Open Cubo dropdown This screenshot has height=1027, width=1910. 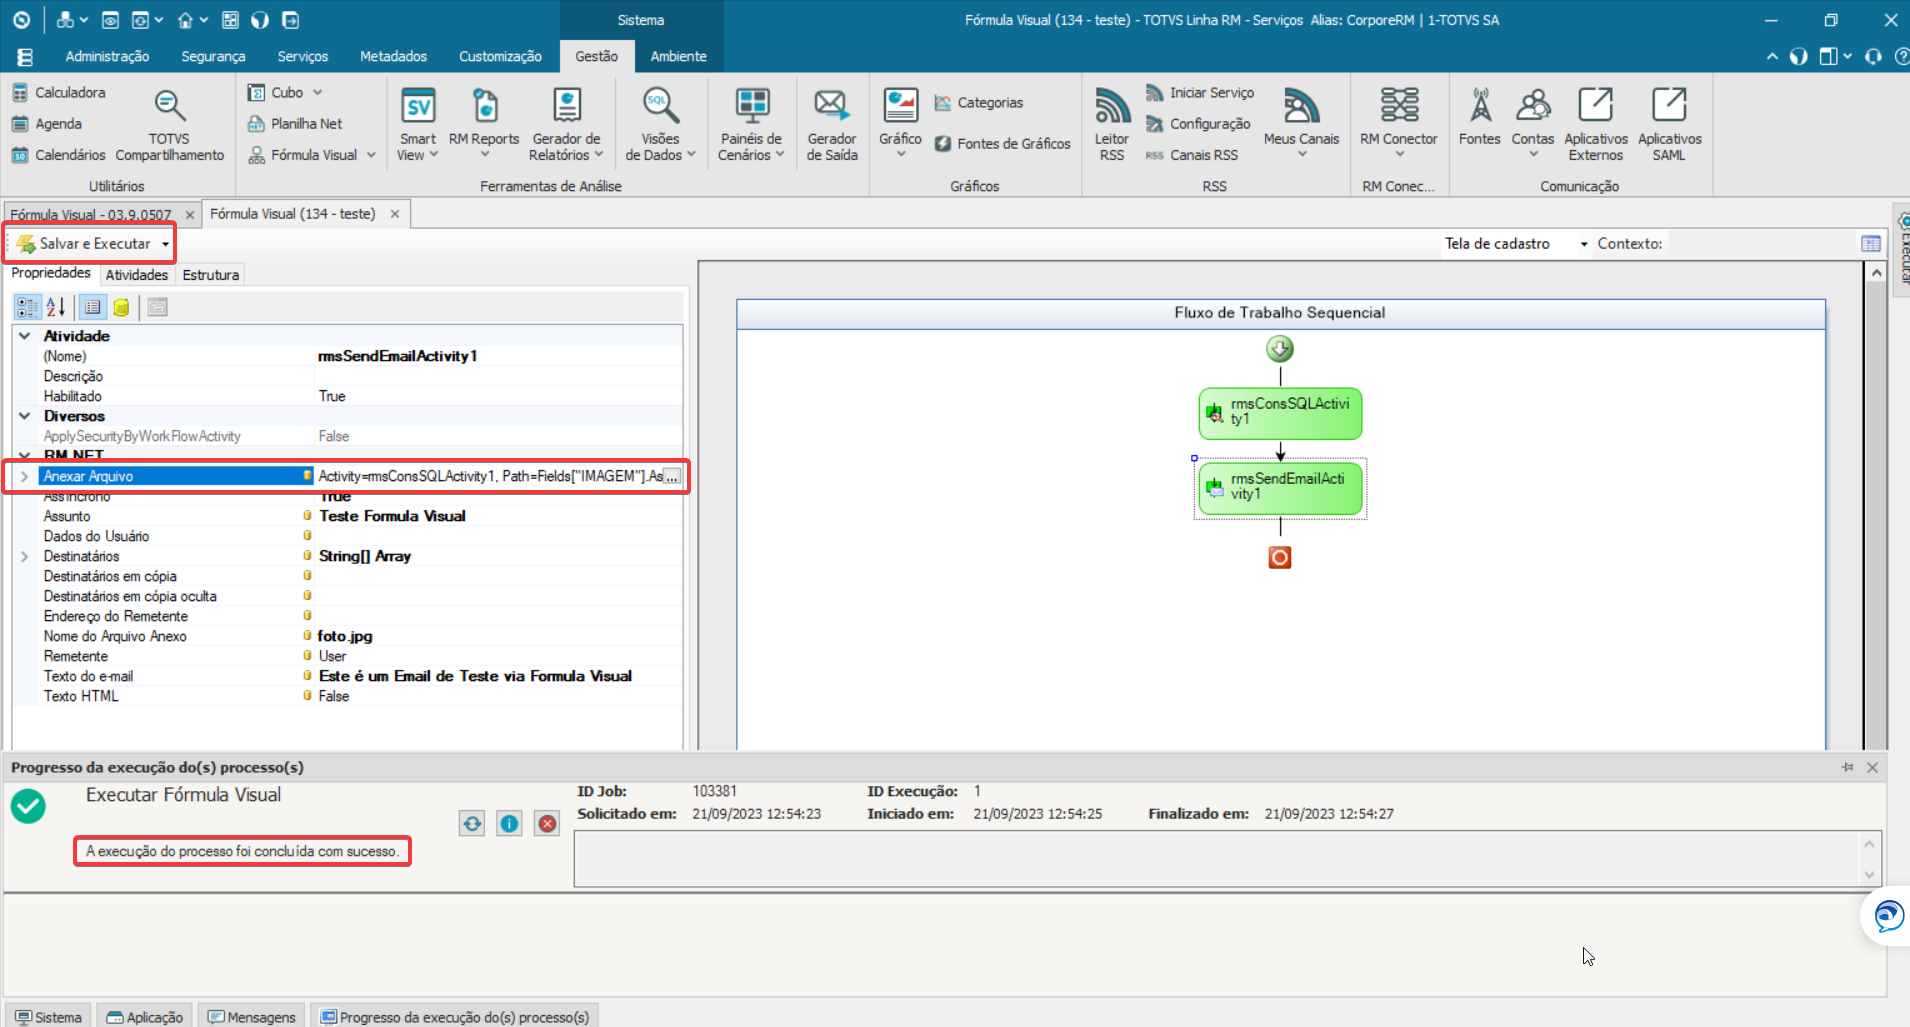click(x=285, y=92)
